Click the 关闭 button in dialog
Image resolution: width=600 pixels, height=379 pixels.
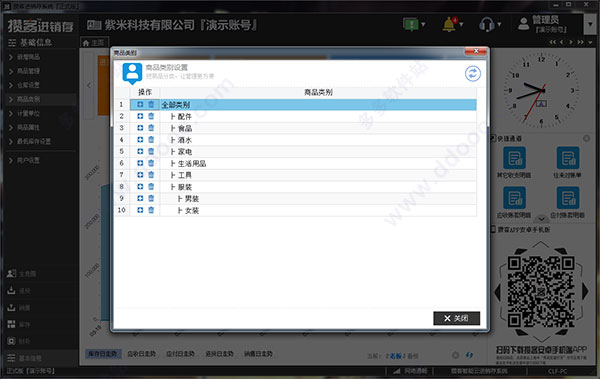tap(457, 318)
